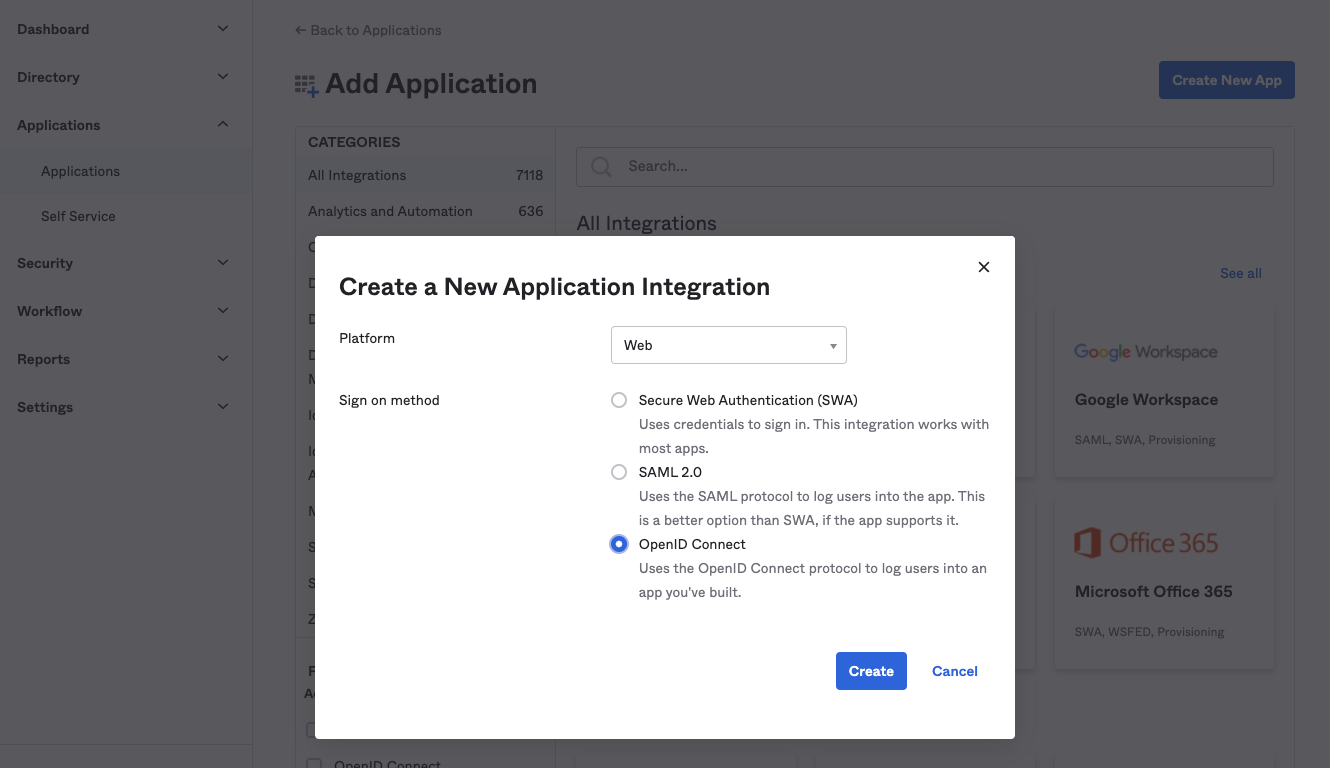The image size is (1330, 768).
Task: Click Back to Applications link
Action: (x=368, y=30)
